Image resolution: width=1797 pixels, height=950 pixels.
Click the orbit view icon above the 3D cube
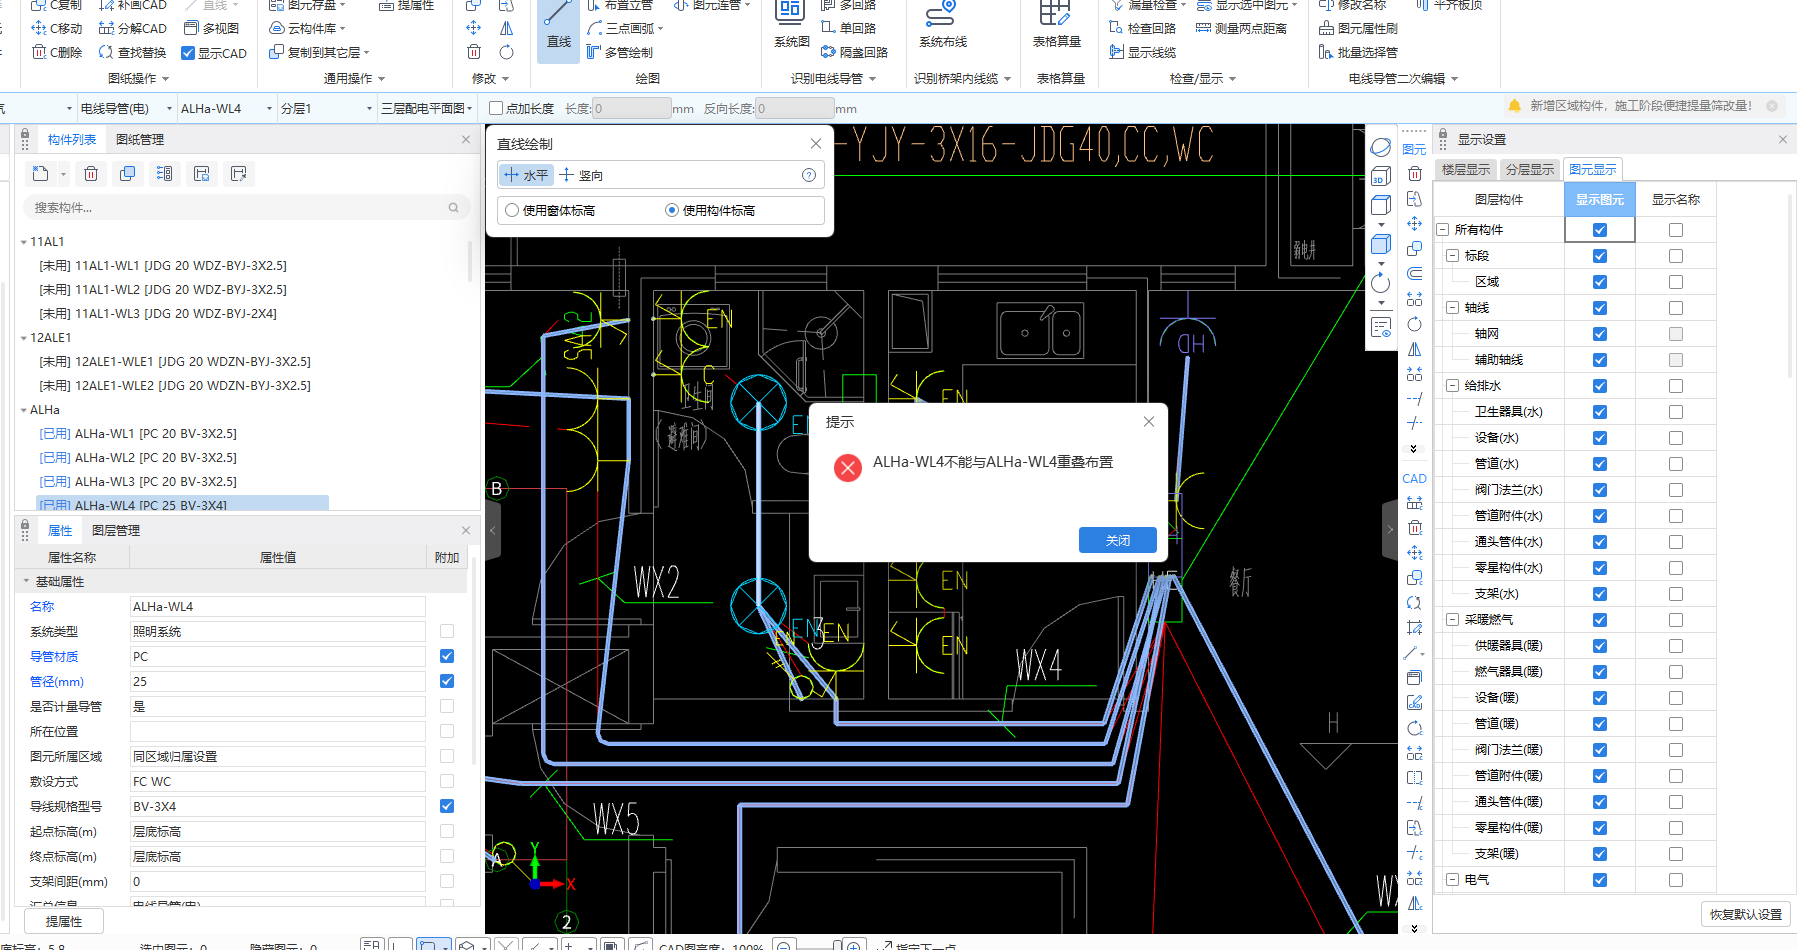click(1380, 147)
